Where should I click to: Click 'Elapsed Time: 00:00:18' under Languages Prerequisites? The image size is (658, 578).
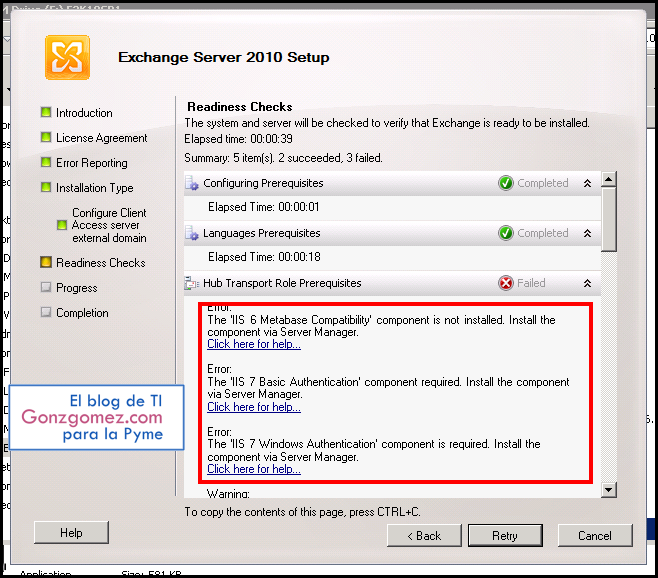pyautogui.click(x=264, y=257)
